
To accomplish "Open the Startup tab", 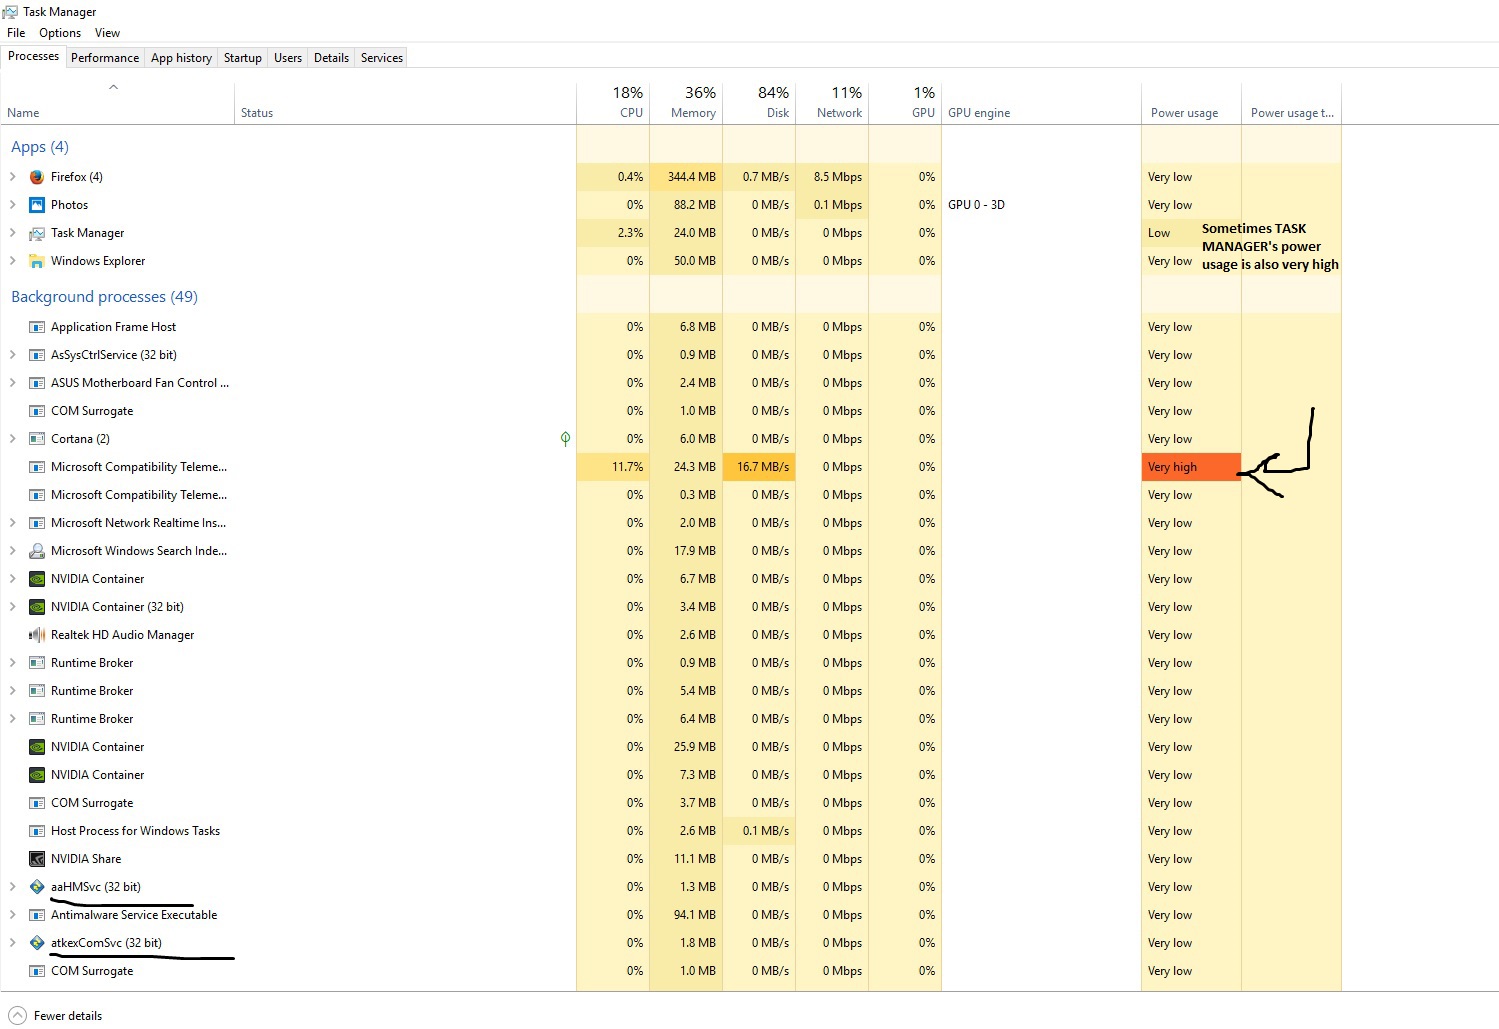I will pyautogui.click(x=242, y=58).
